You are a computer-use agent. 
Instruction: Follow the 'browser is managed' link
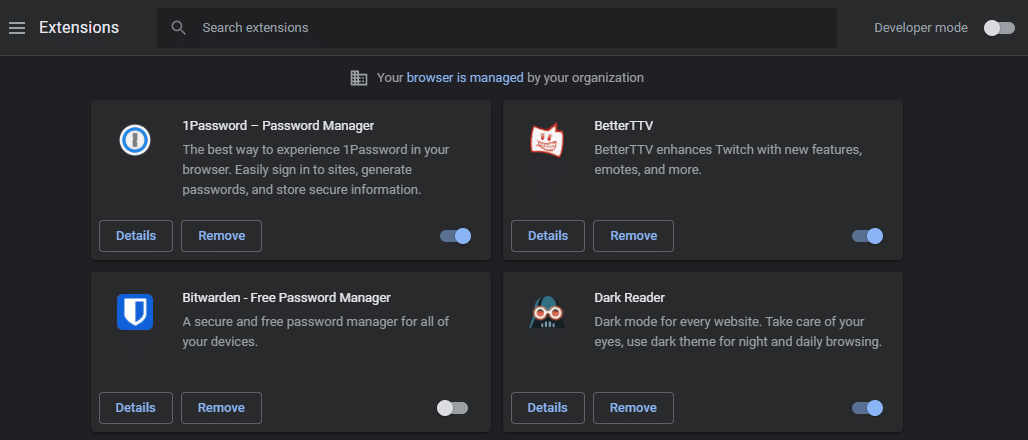tap(465, 78)
